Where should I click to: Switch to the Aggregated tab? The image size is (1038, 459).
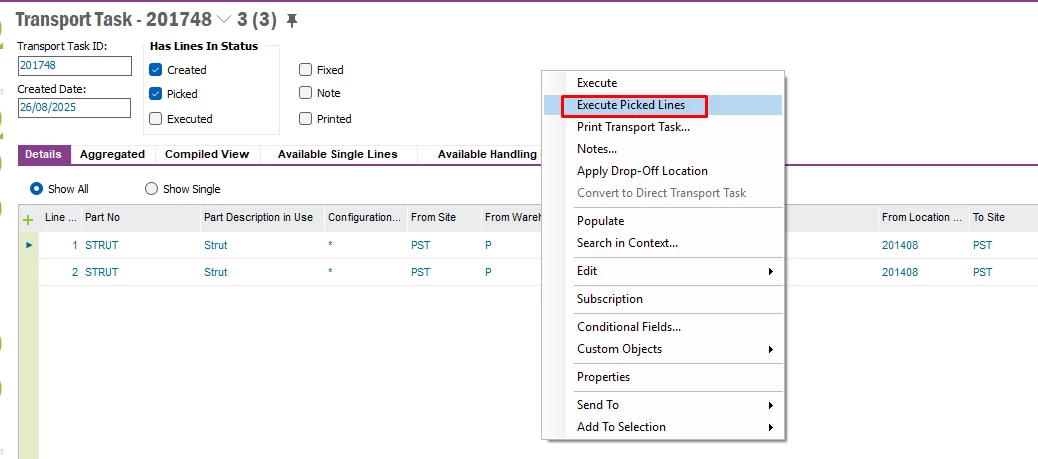(x=112, y=155)
